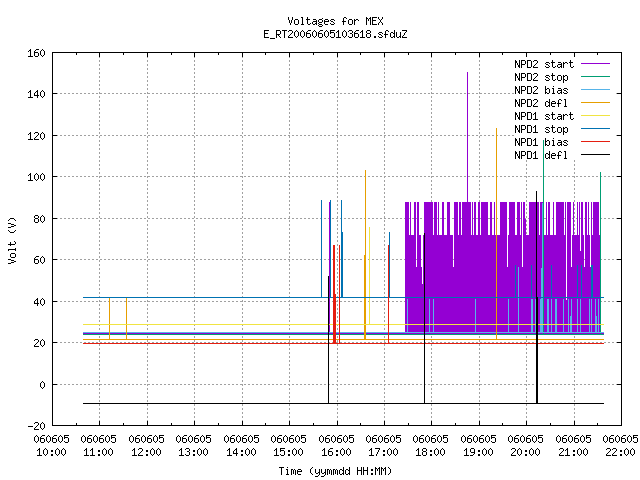Click the 'NPD2 start' legend label
The width and height of the screenshot is (640, 480).
coord(544,64)
